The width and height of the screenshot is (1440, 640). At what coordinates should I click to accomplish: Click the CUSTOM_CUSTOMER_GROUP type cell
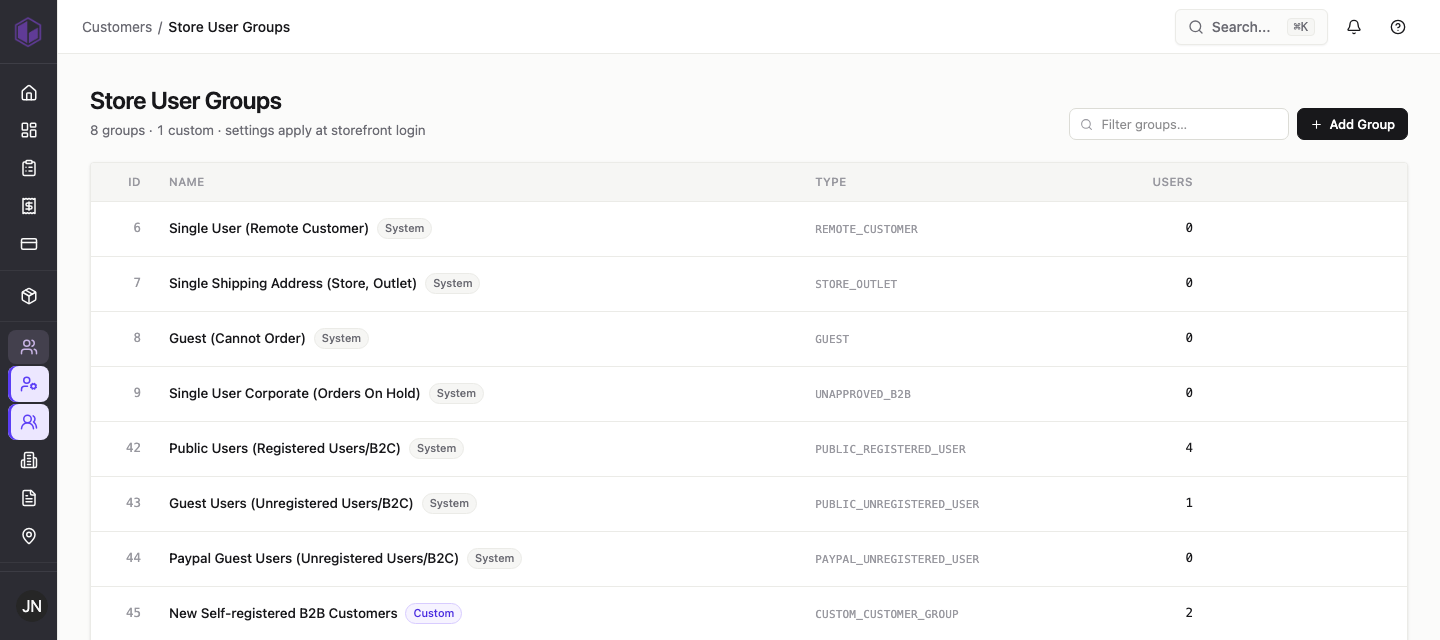pyautogui.click(x=887, y=614)
